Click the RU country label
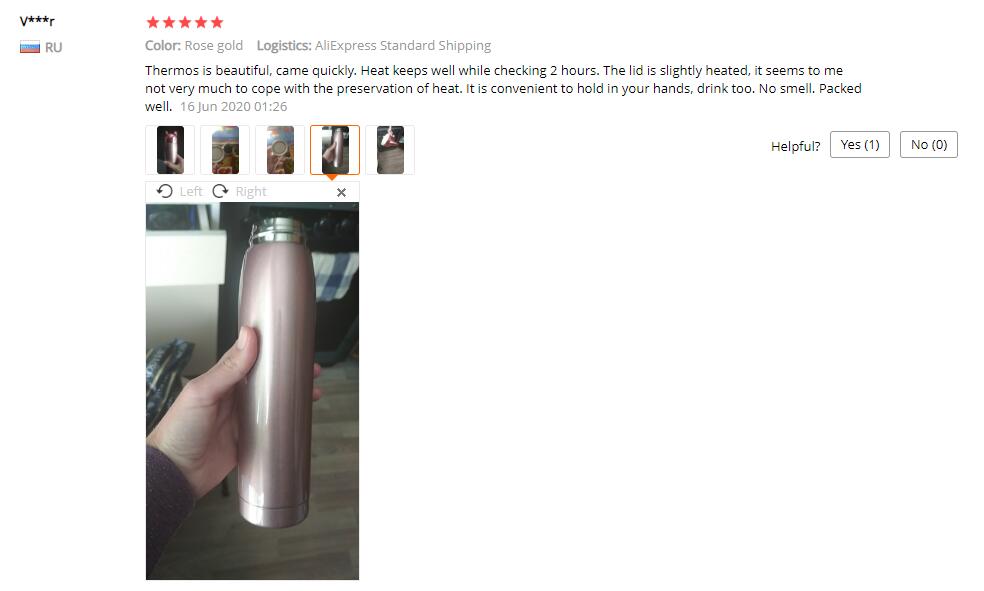The image size is (984, 591). tap(53, 48)
